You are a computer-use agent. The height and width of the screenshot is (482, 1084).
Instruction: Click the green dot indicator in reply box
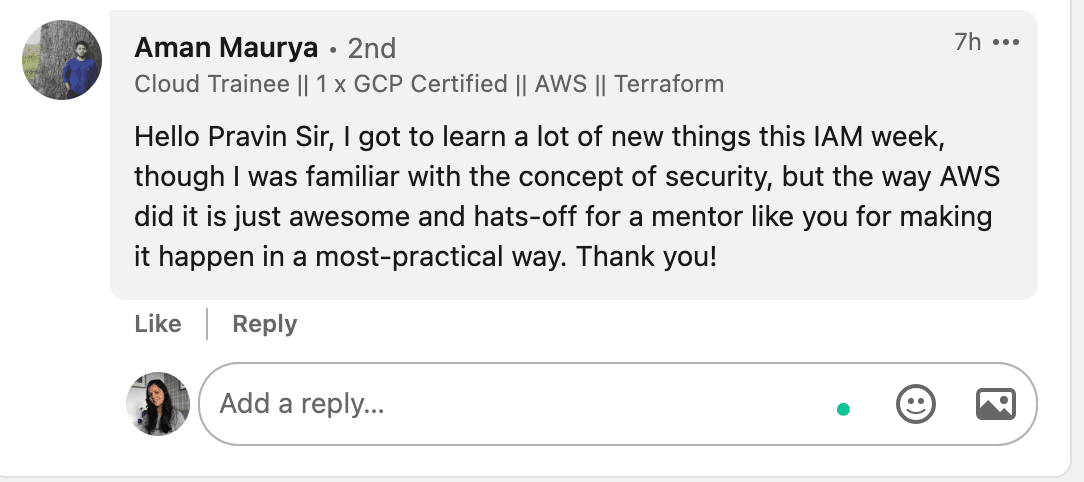coord(843,408)
